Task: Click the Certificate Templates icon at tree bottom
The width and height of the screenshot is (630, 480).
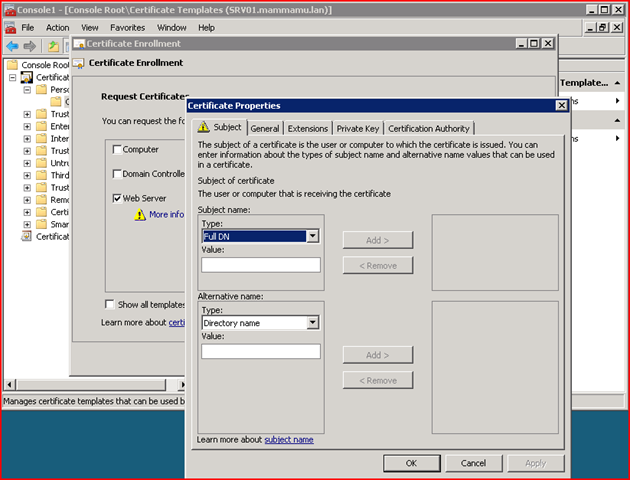Action: 27,237
